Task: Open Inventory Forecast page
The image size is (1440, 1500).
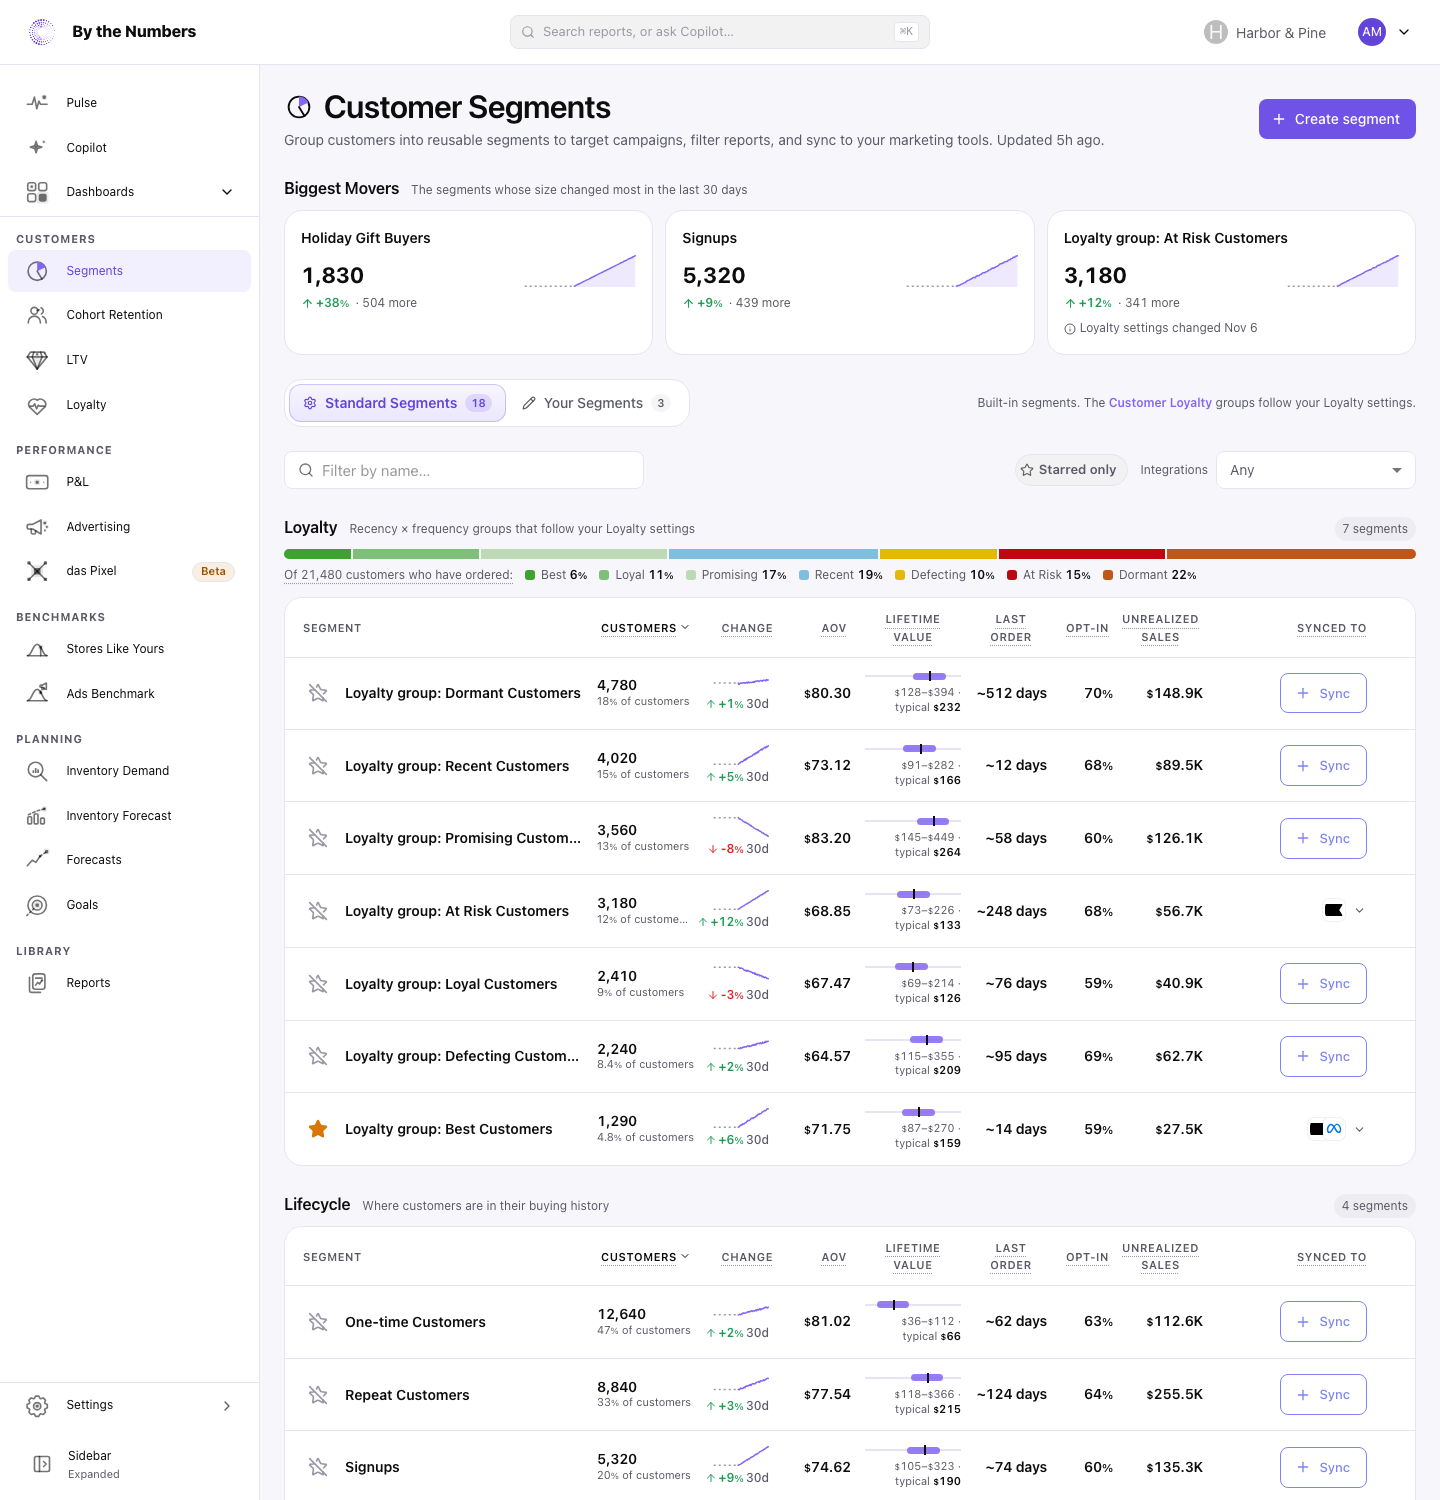Action: 129,816
